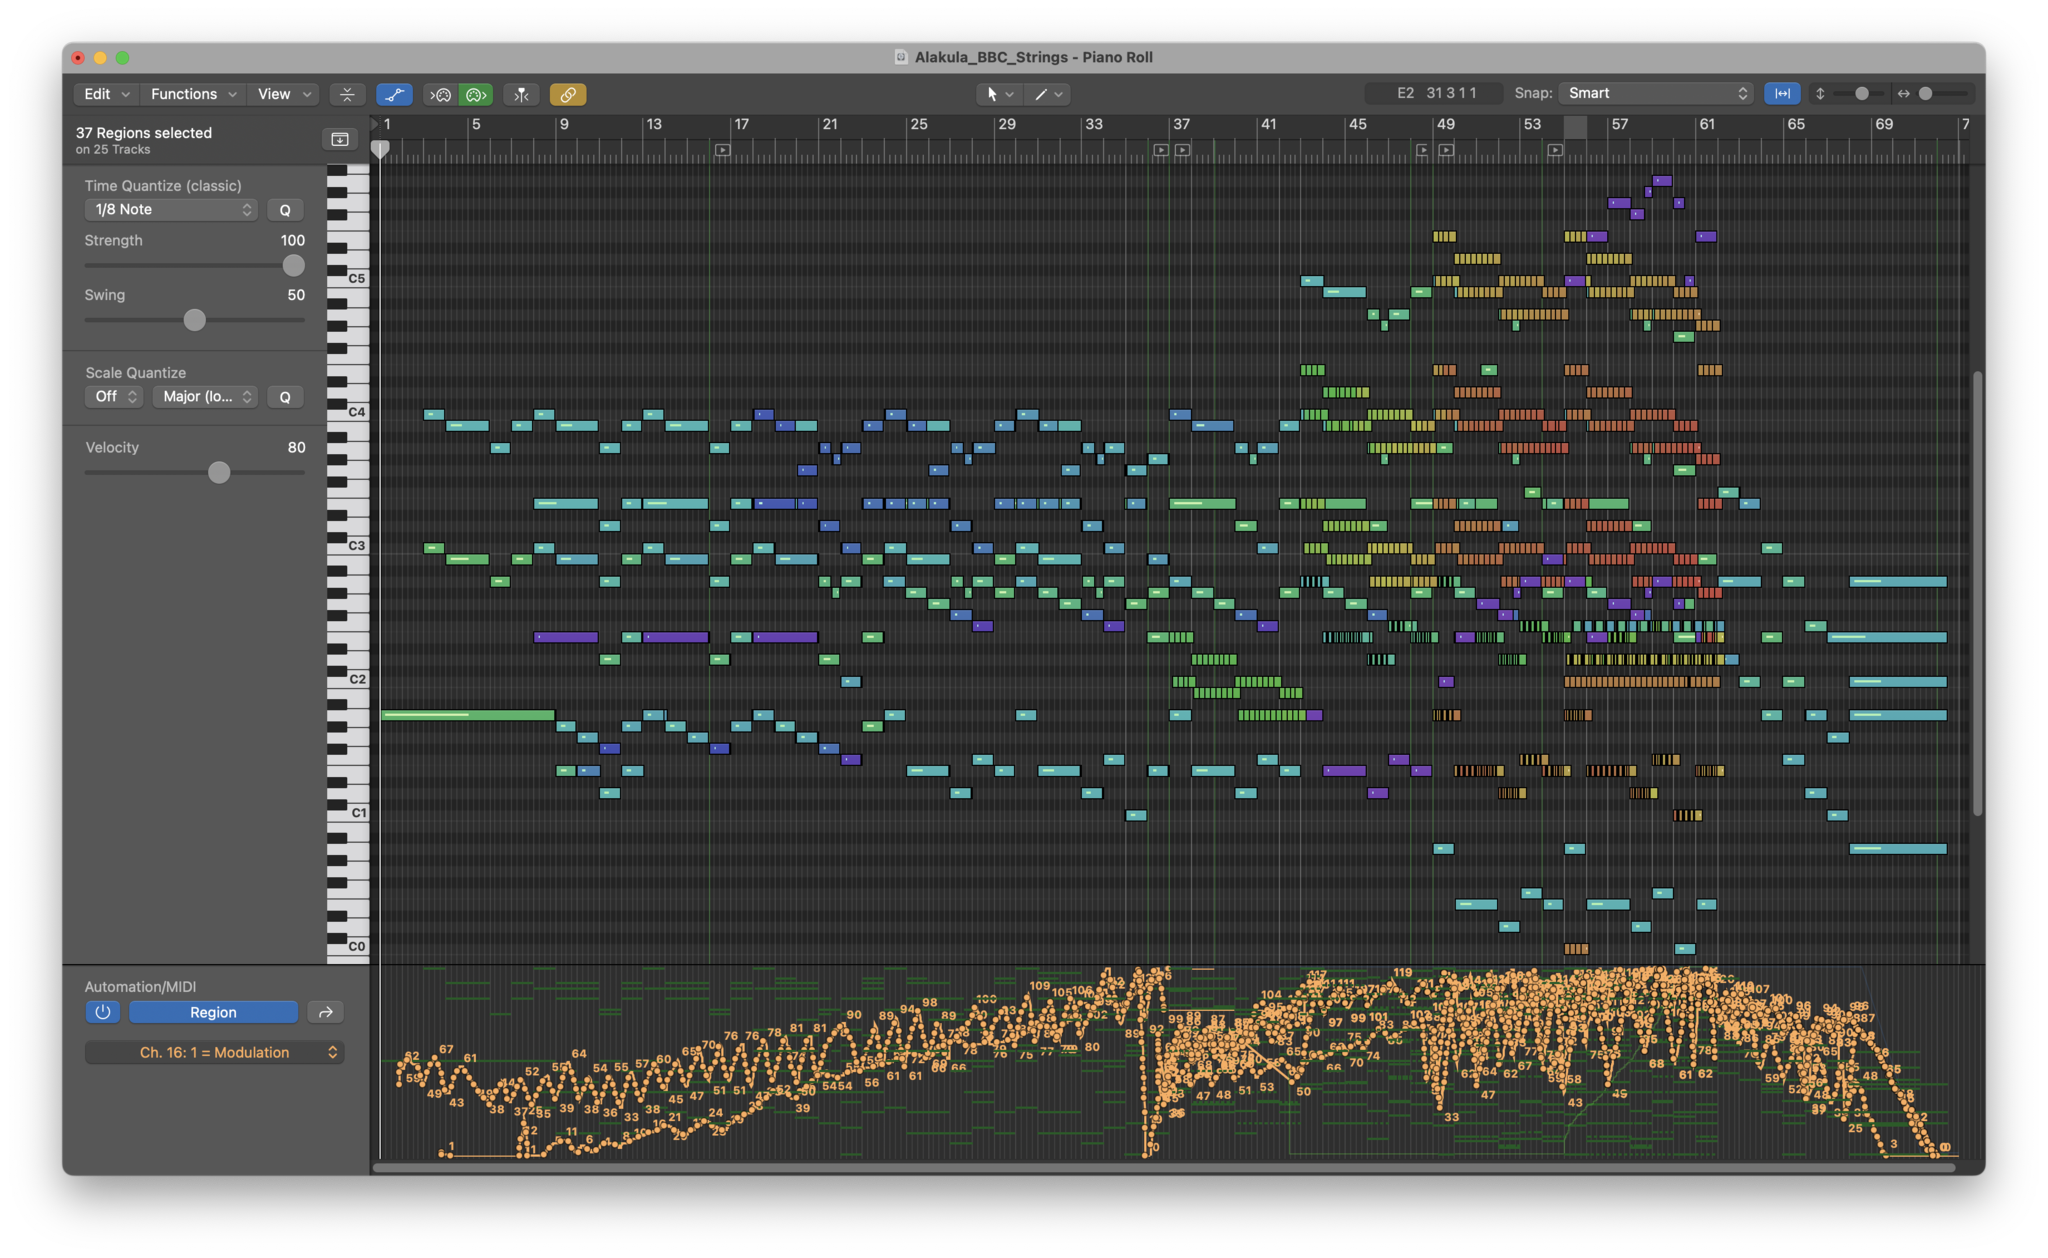This screenshot has width=2048, height=1258.
Task: Toggle the green MIDI Out button
Action: coord(476,94)
